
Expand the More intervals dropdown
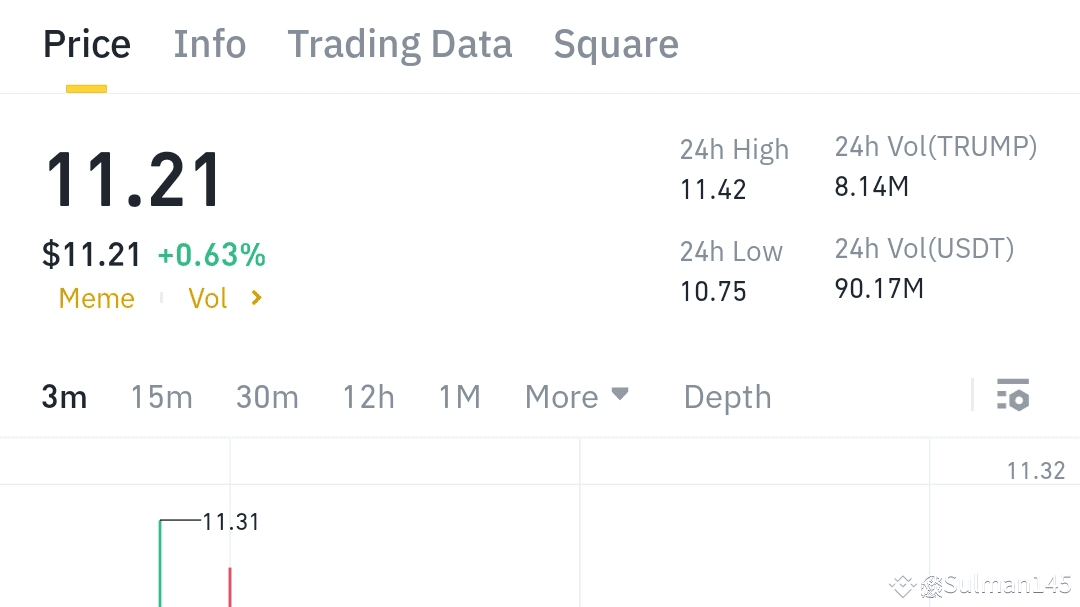577,397
